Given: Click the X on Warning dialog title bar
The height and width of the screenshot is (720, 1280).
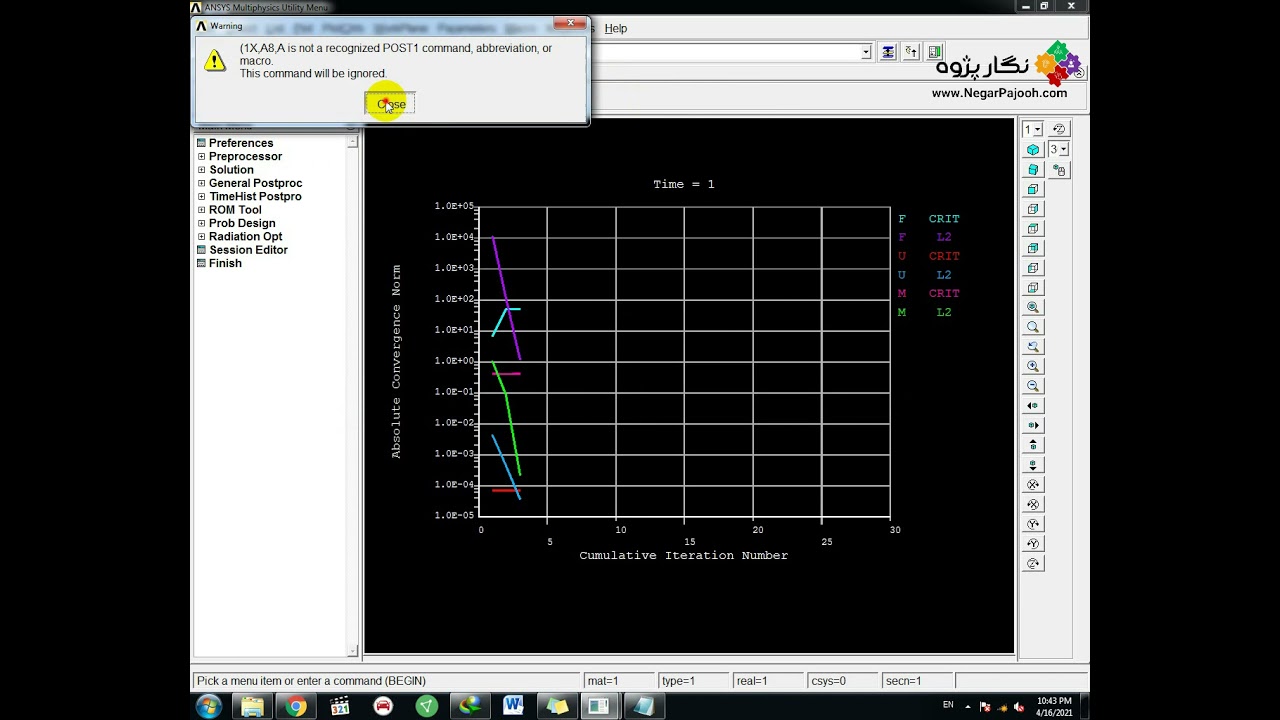Looking at the screenshot, I should (571, 23).
